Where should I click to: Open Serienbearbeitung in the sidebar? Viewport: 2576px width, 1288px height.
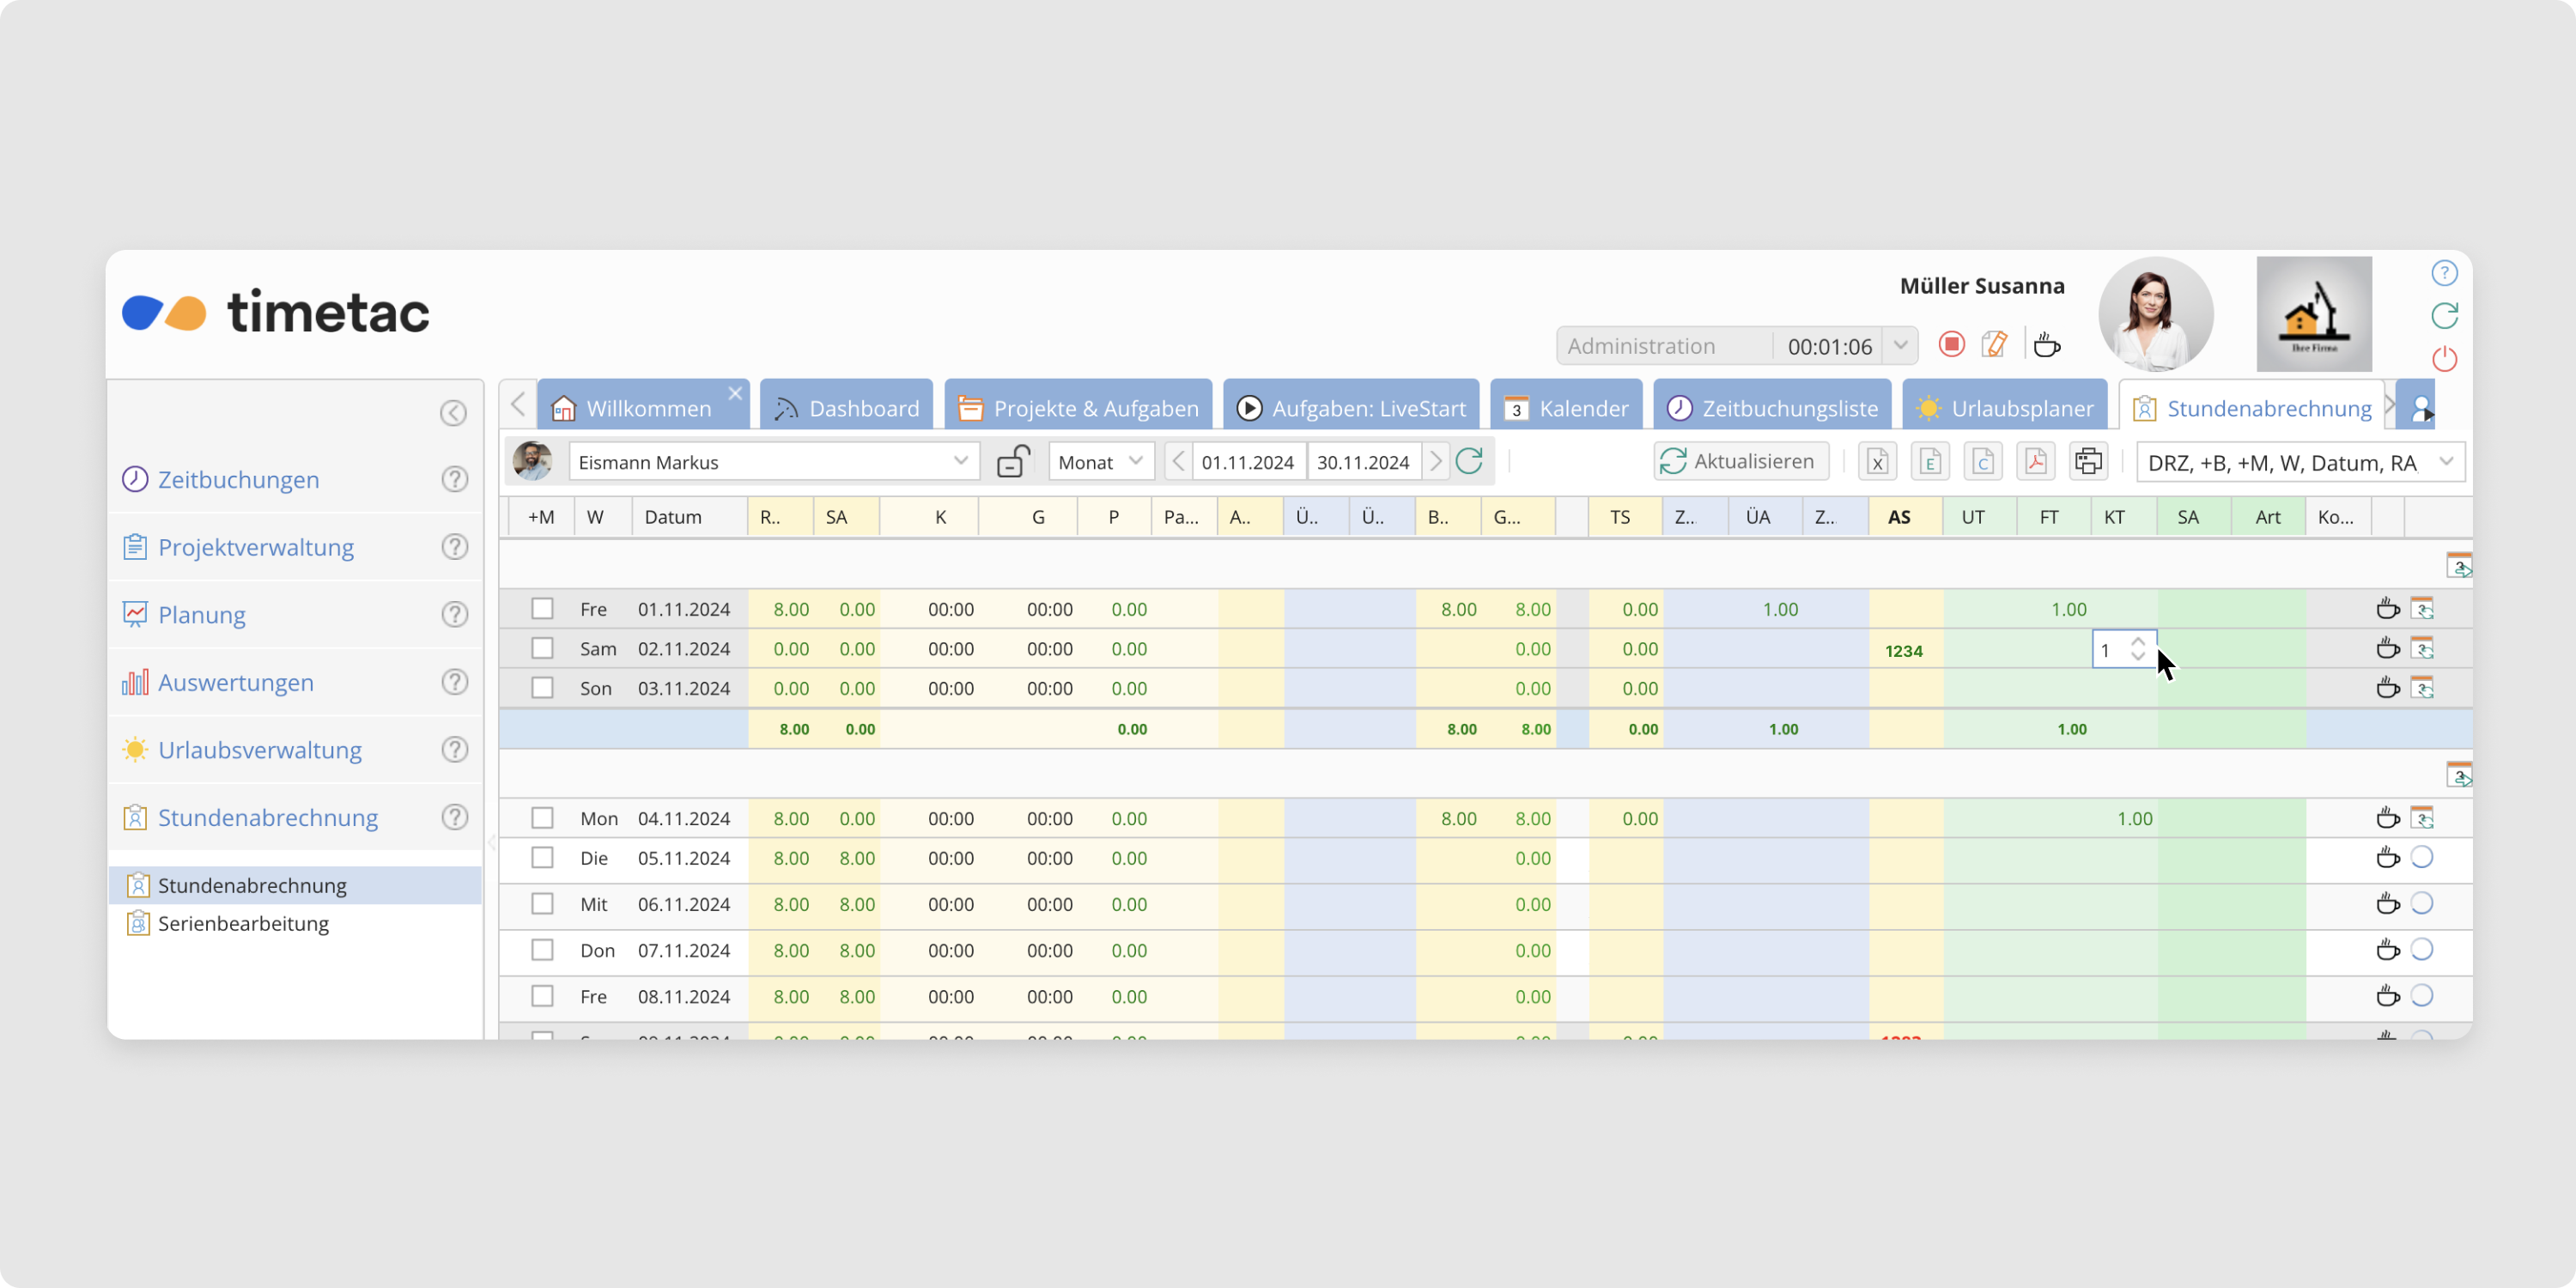click(x=243, y=923)
